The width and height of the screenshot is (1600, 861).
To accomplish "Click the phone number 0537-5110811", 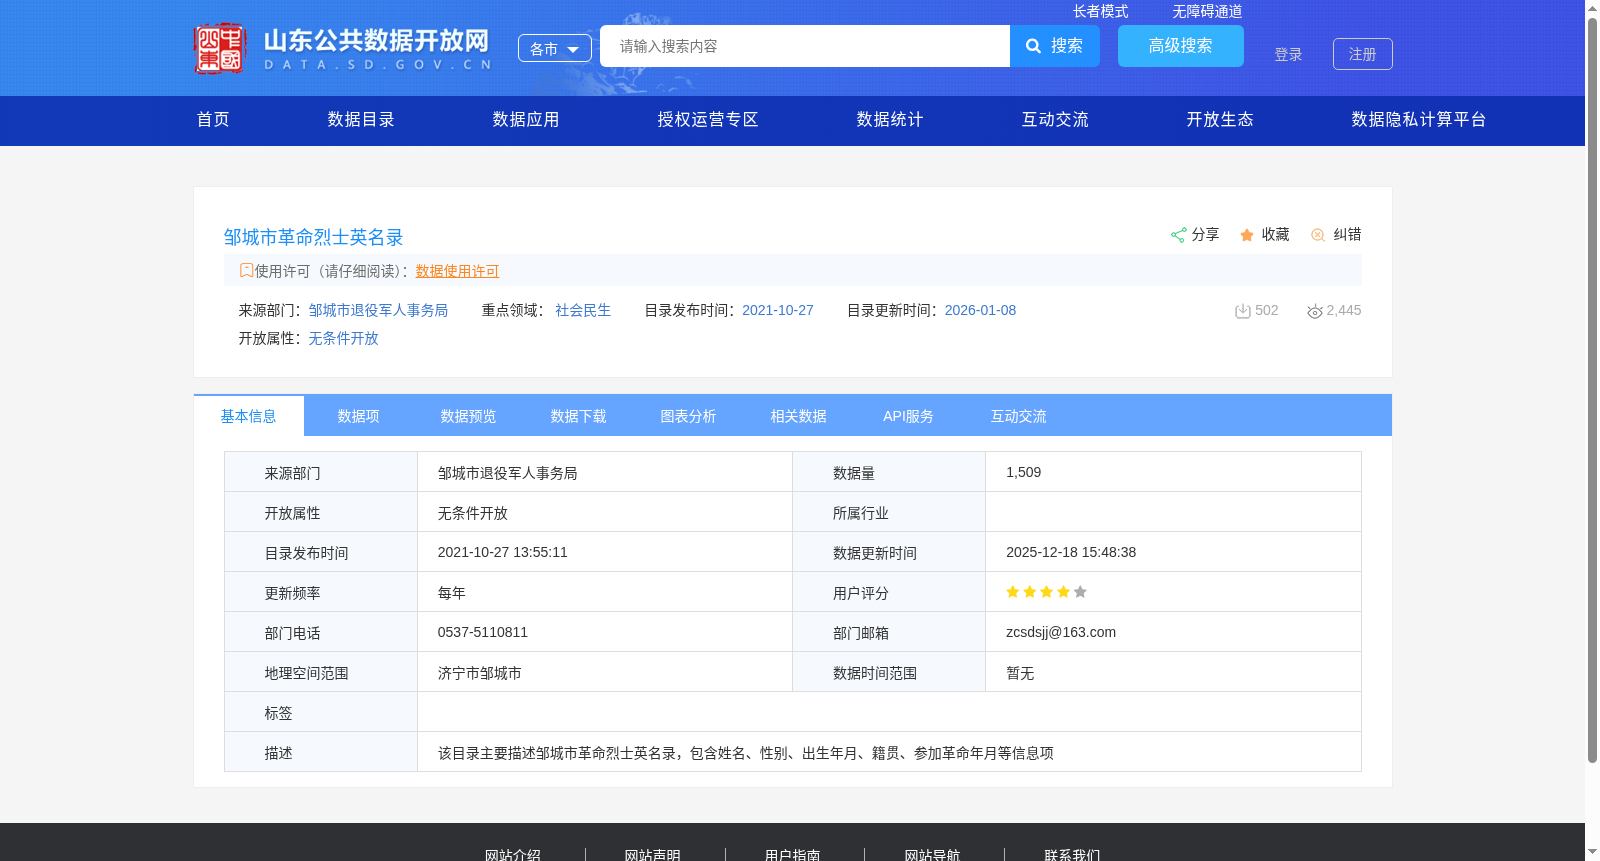I will pos(483,632).
